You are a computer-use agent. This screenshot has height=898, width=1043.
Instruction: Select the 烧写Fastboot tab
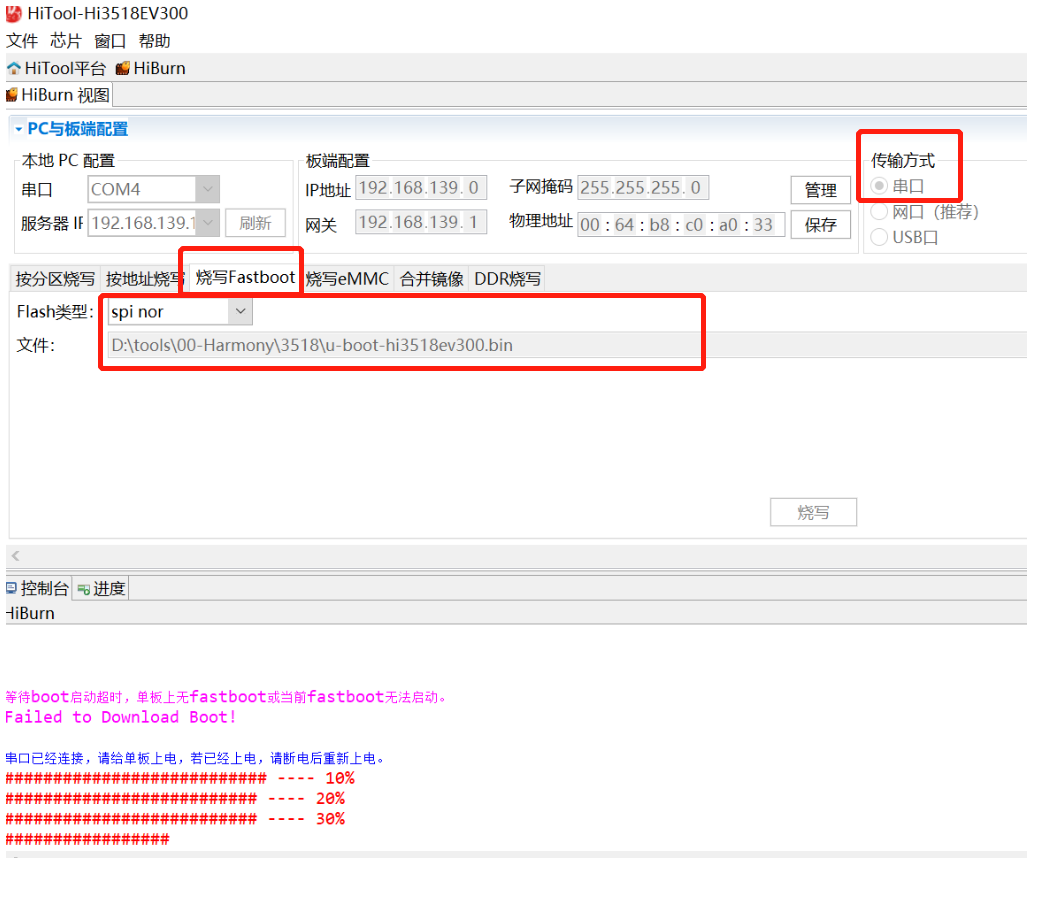(245, 277)
